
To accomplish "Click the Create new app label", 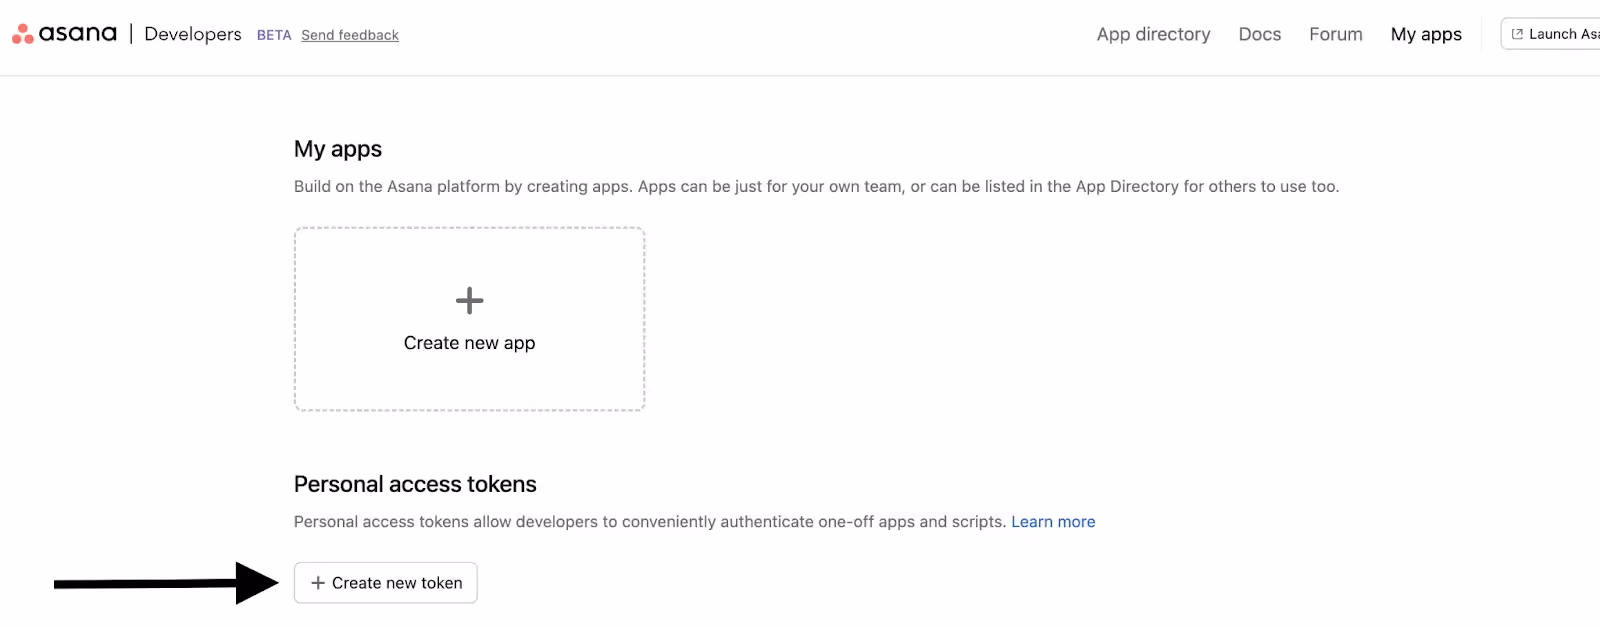I will click(469, 343).
